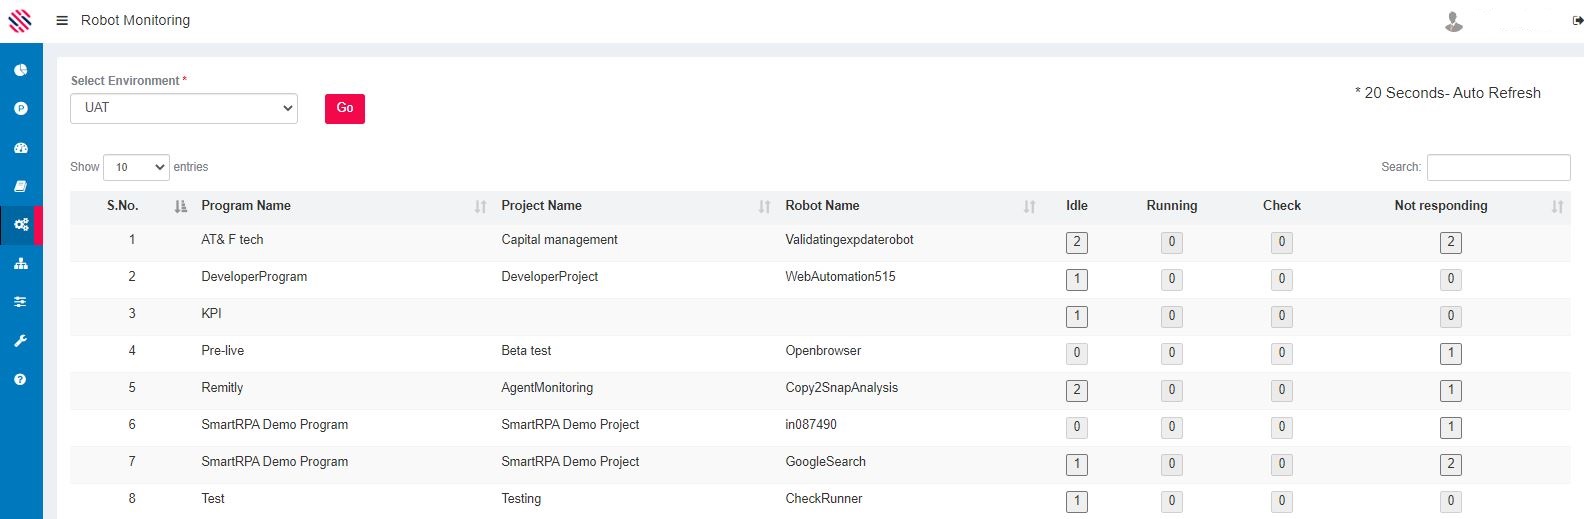Focus the Search input field

click(x=1498, y=167)
